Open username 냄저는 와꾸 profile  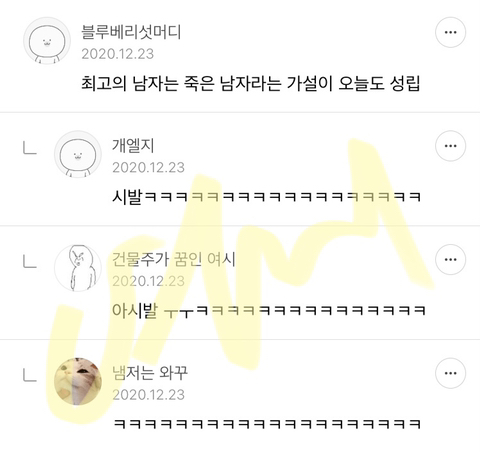coord(150,373)
